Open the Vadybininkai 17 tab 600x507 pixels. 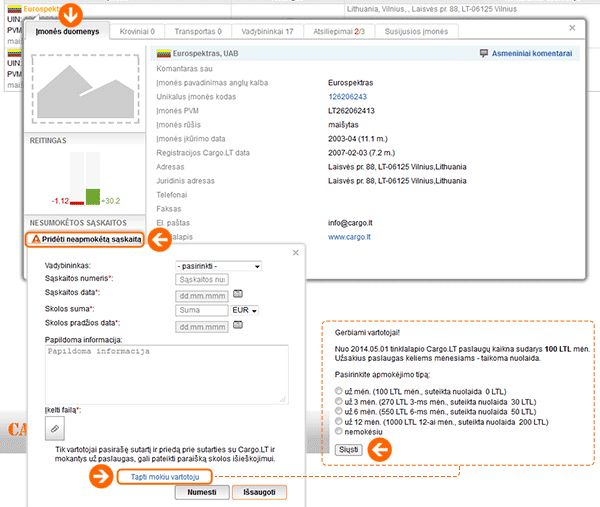[267, 31]
